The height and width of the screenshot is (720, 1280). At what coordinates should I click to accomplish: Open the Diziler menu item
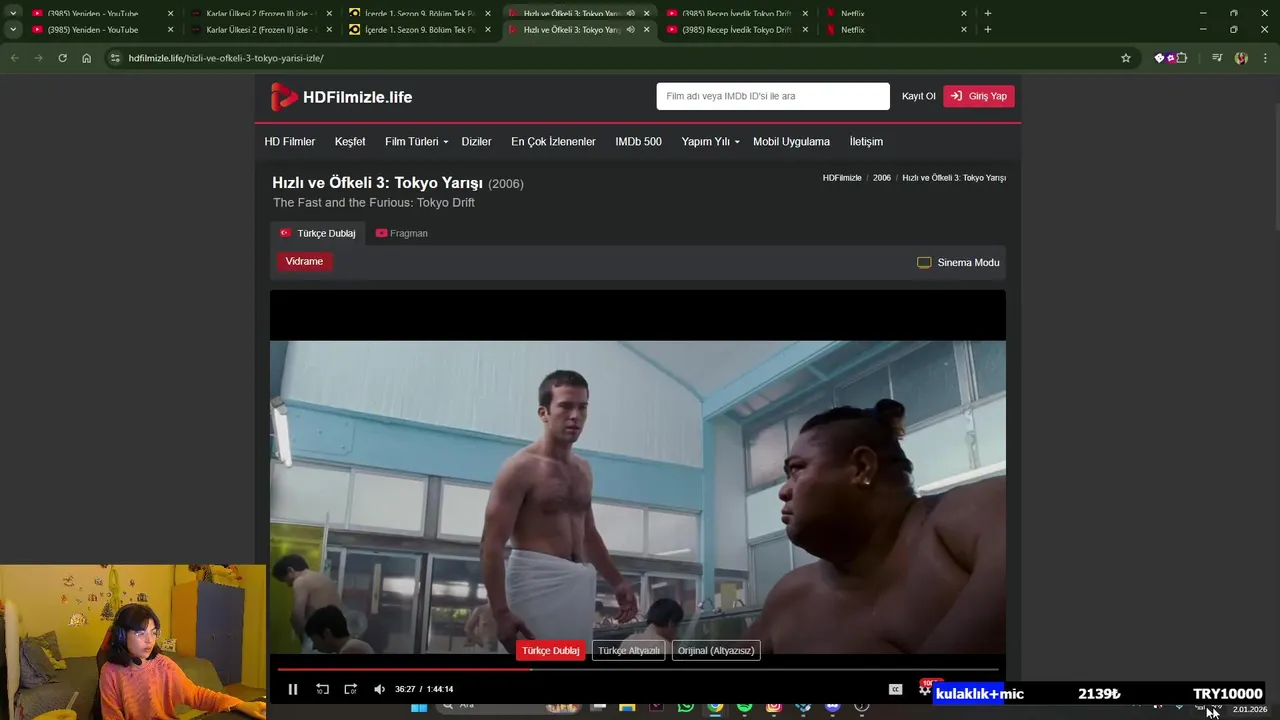(x=476, y=142)
